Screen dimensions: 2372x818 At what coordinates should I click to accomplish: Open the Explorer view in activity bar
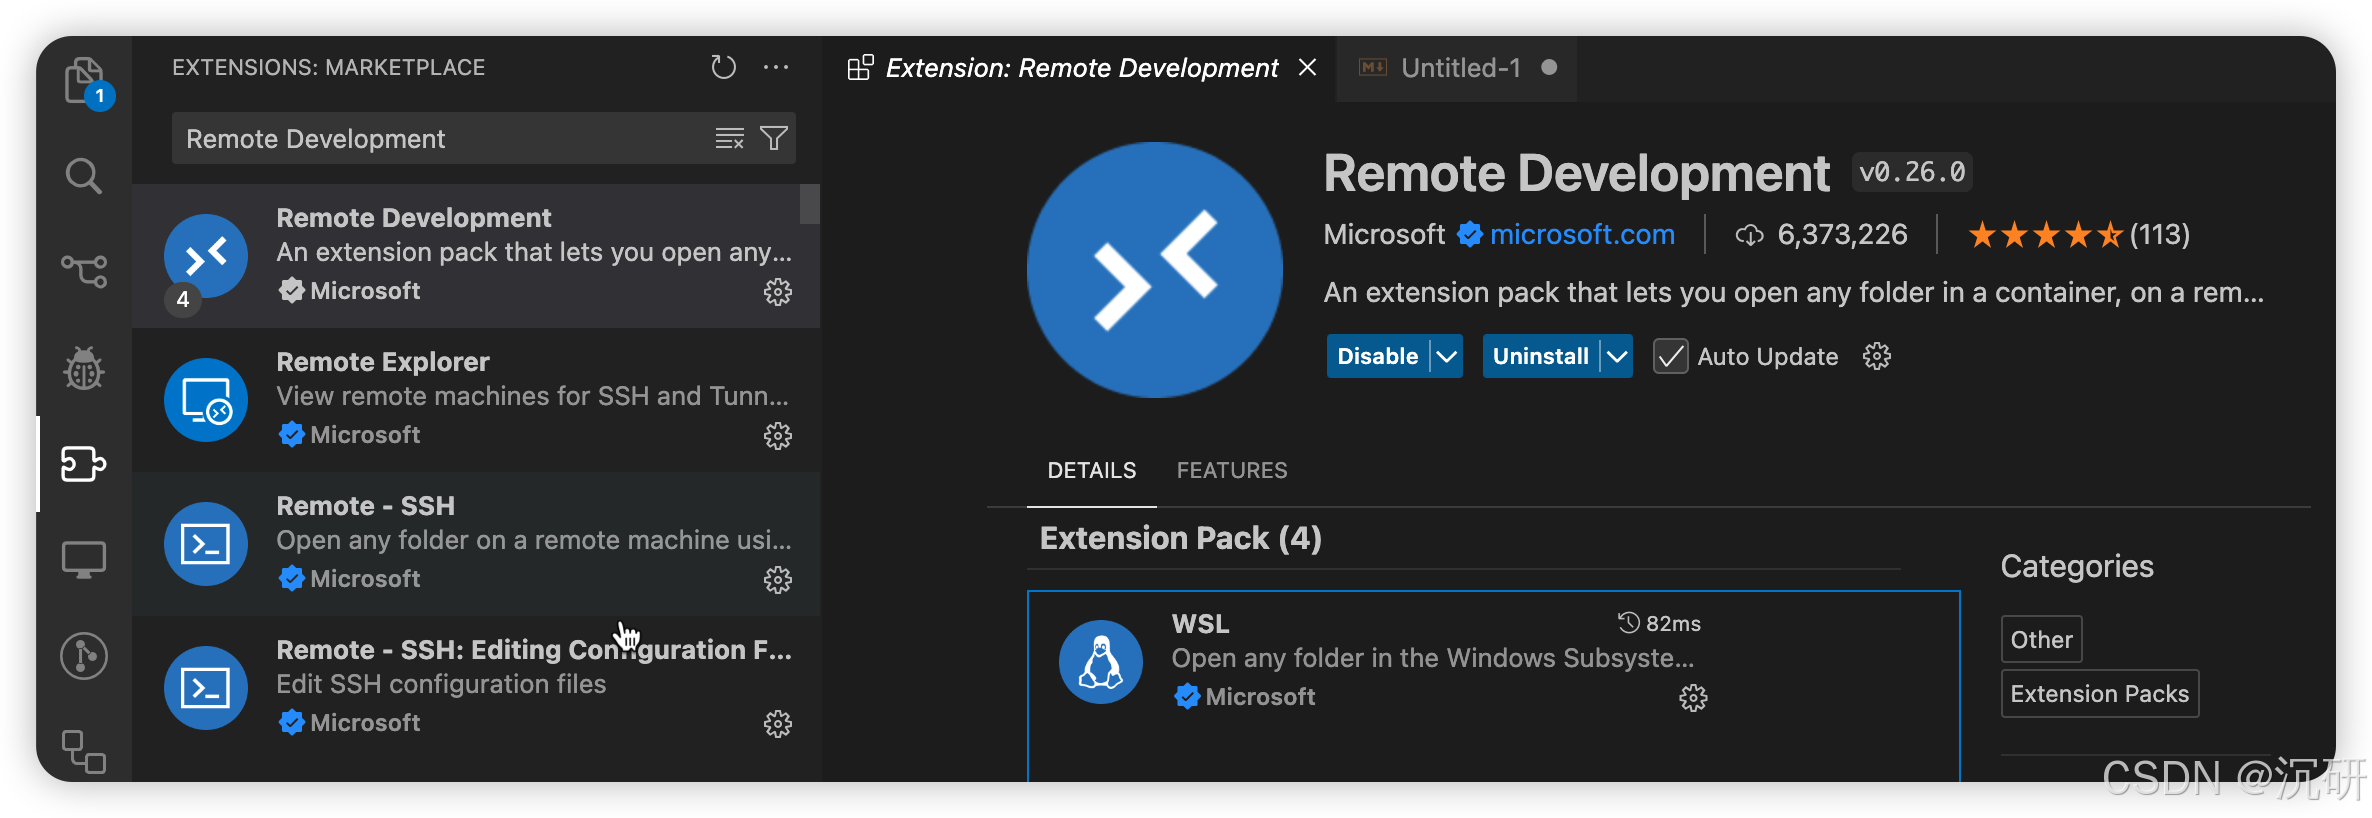(x=84, y=80)
